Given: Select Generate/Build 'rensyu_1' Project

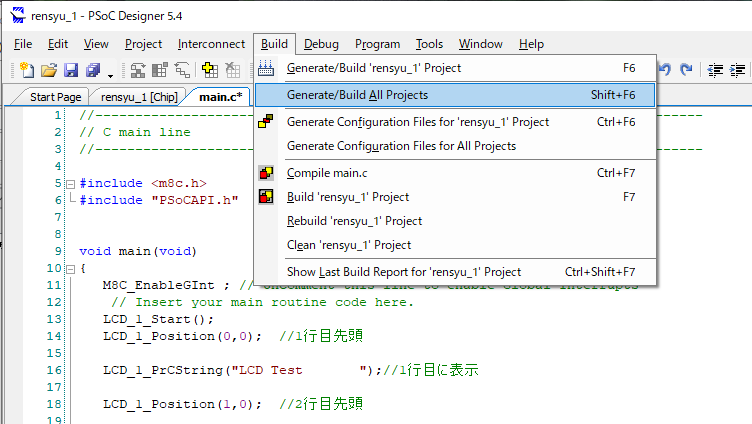Looking at the screenshot, I should click(455, 68).
